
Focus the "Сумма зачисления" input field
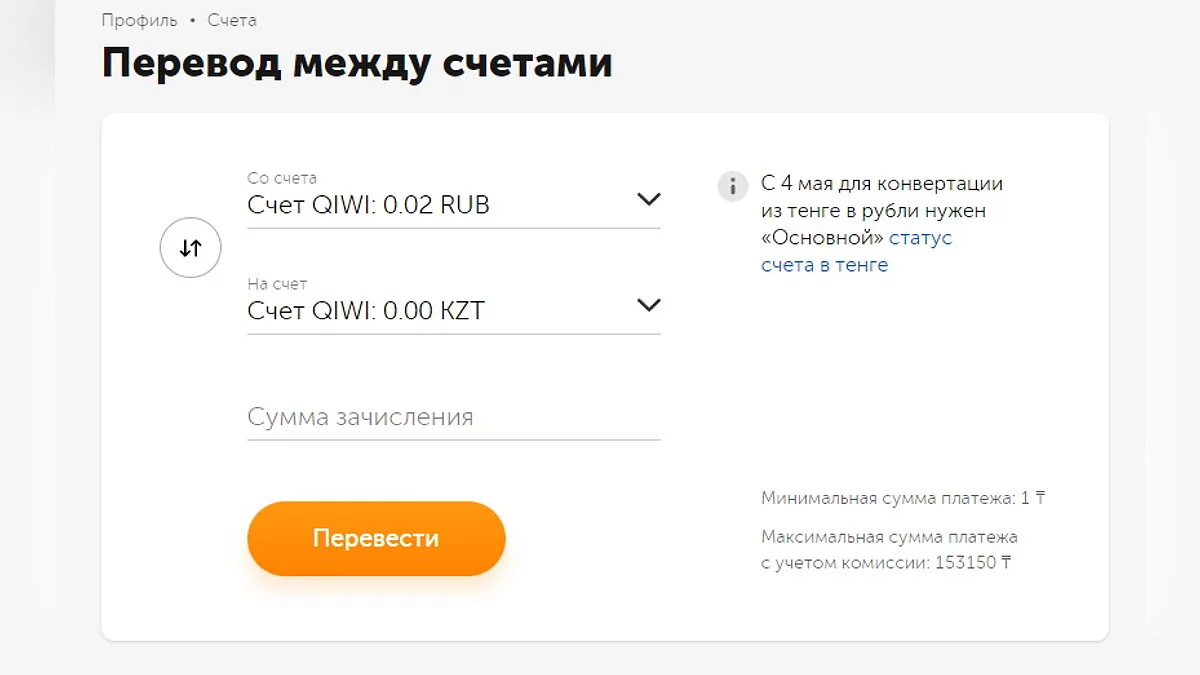(453, 417)
